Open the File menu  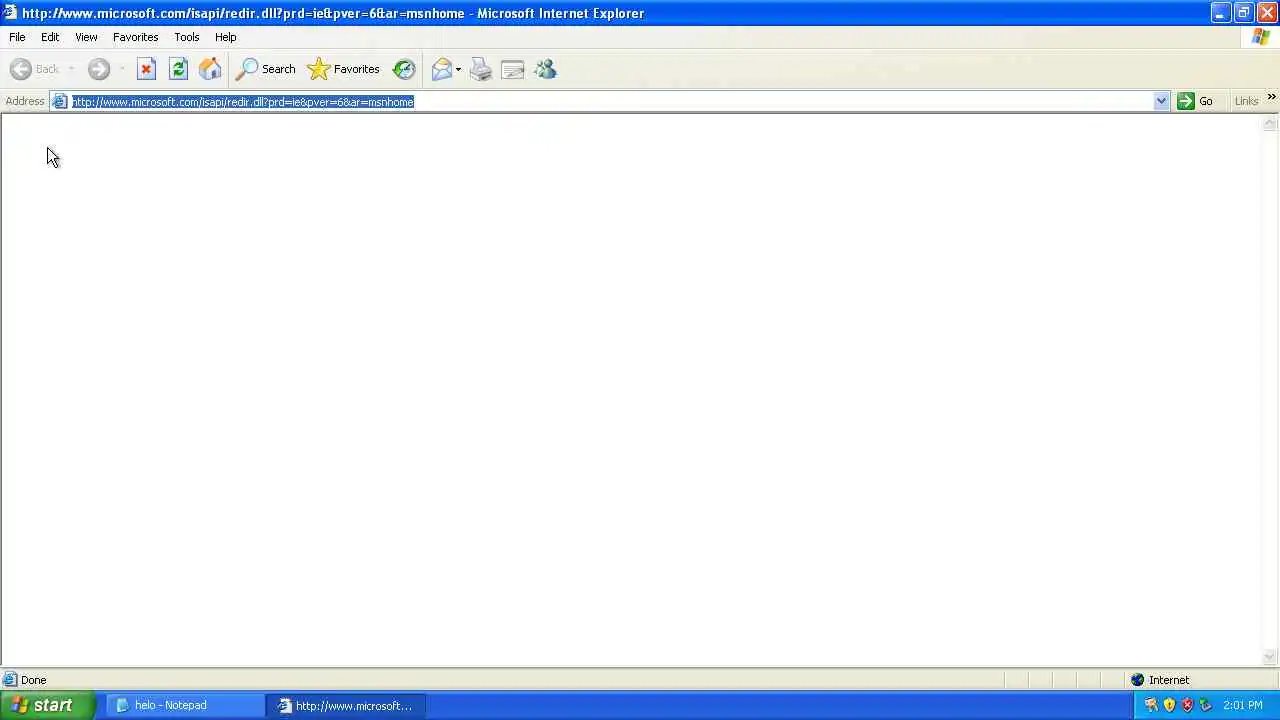click(x=17, y=37)
